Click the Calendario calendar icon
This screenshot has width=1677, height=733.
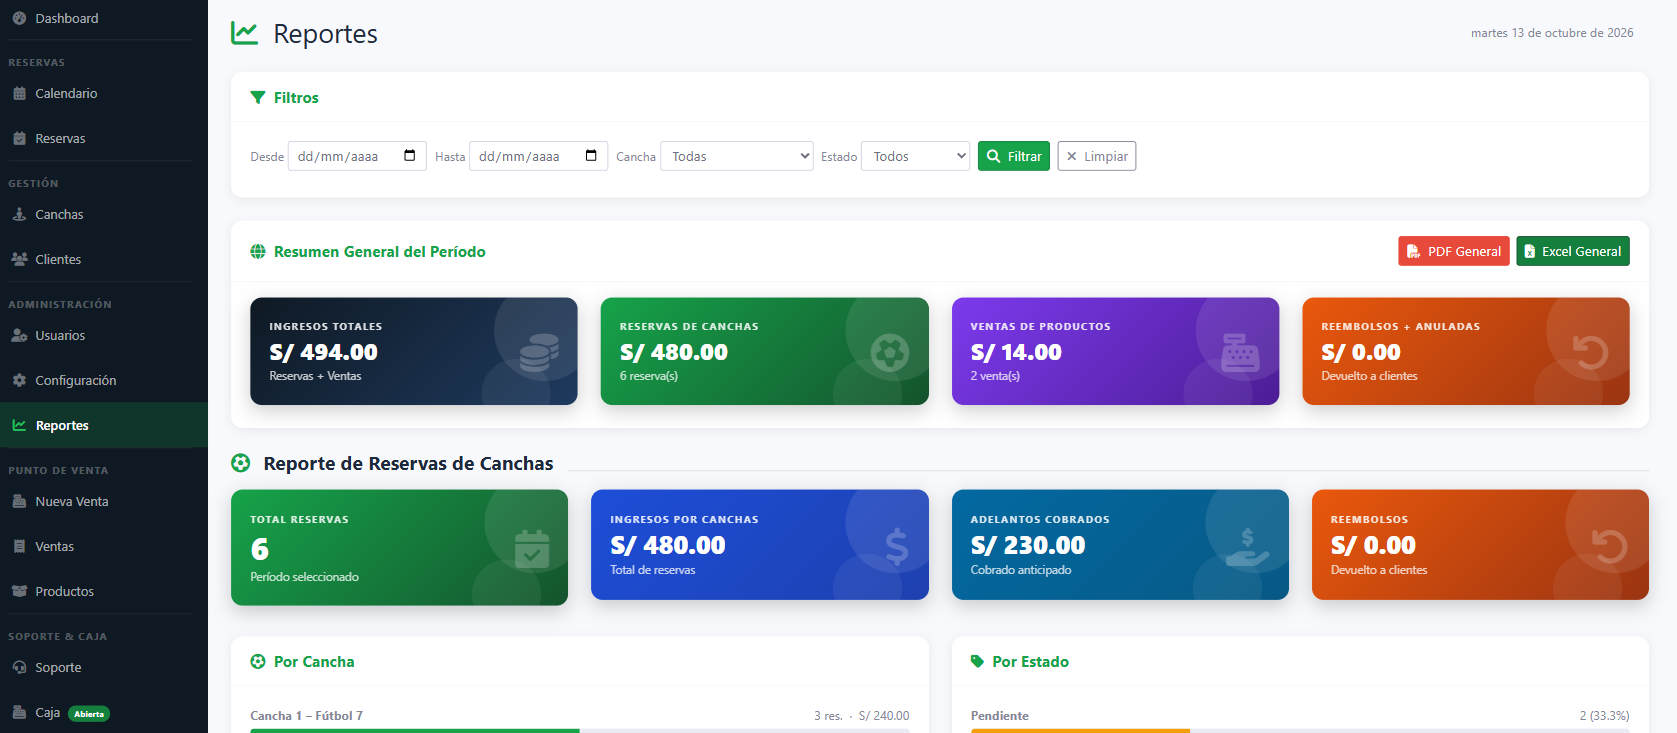coord(19,93)
